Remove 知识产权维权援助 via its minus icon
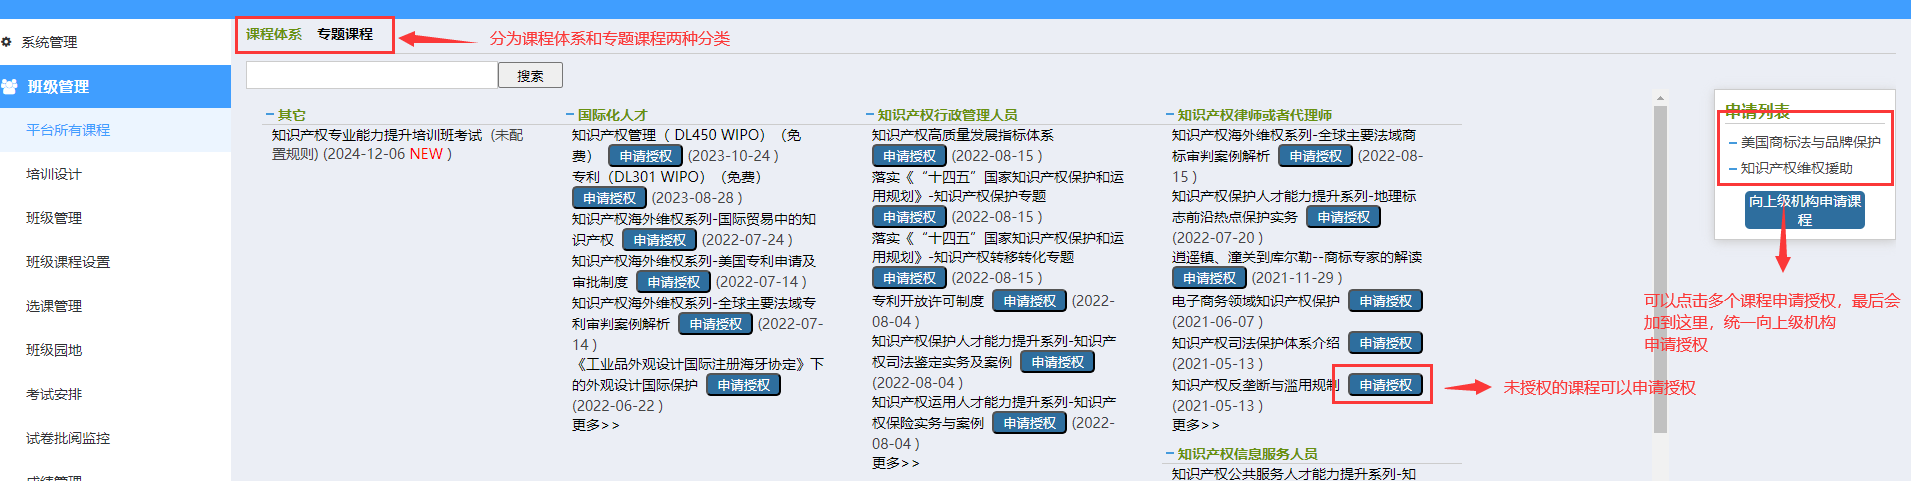Viewport: 1911px width, 481px height. tap(1733, 168)
